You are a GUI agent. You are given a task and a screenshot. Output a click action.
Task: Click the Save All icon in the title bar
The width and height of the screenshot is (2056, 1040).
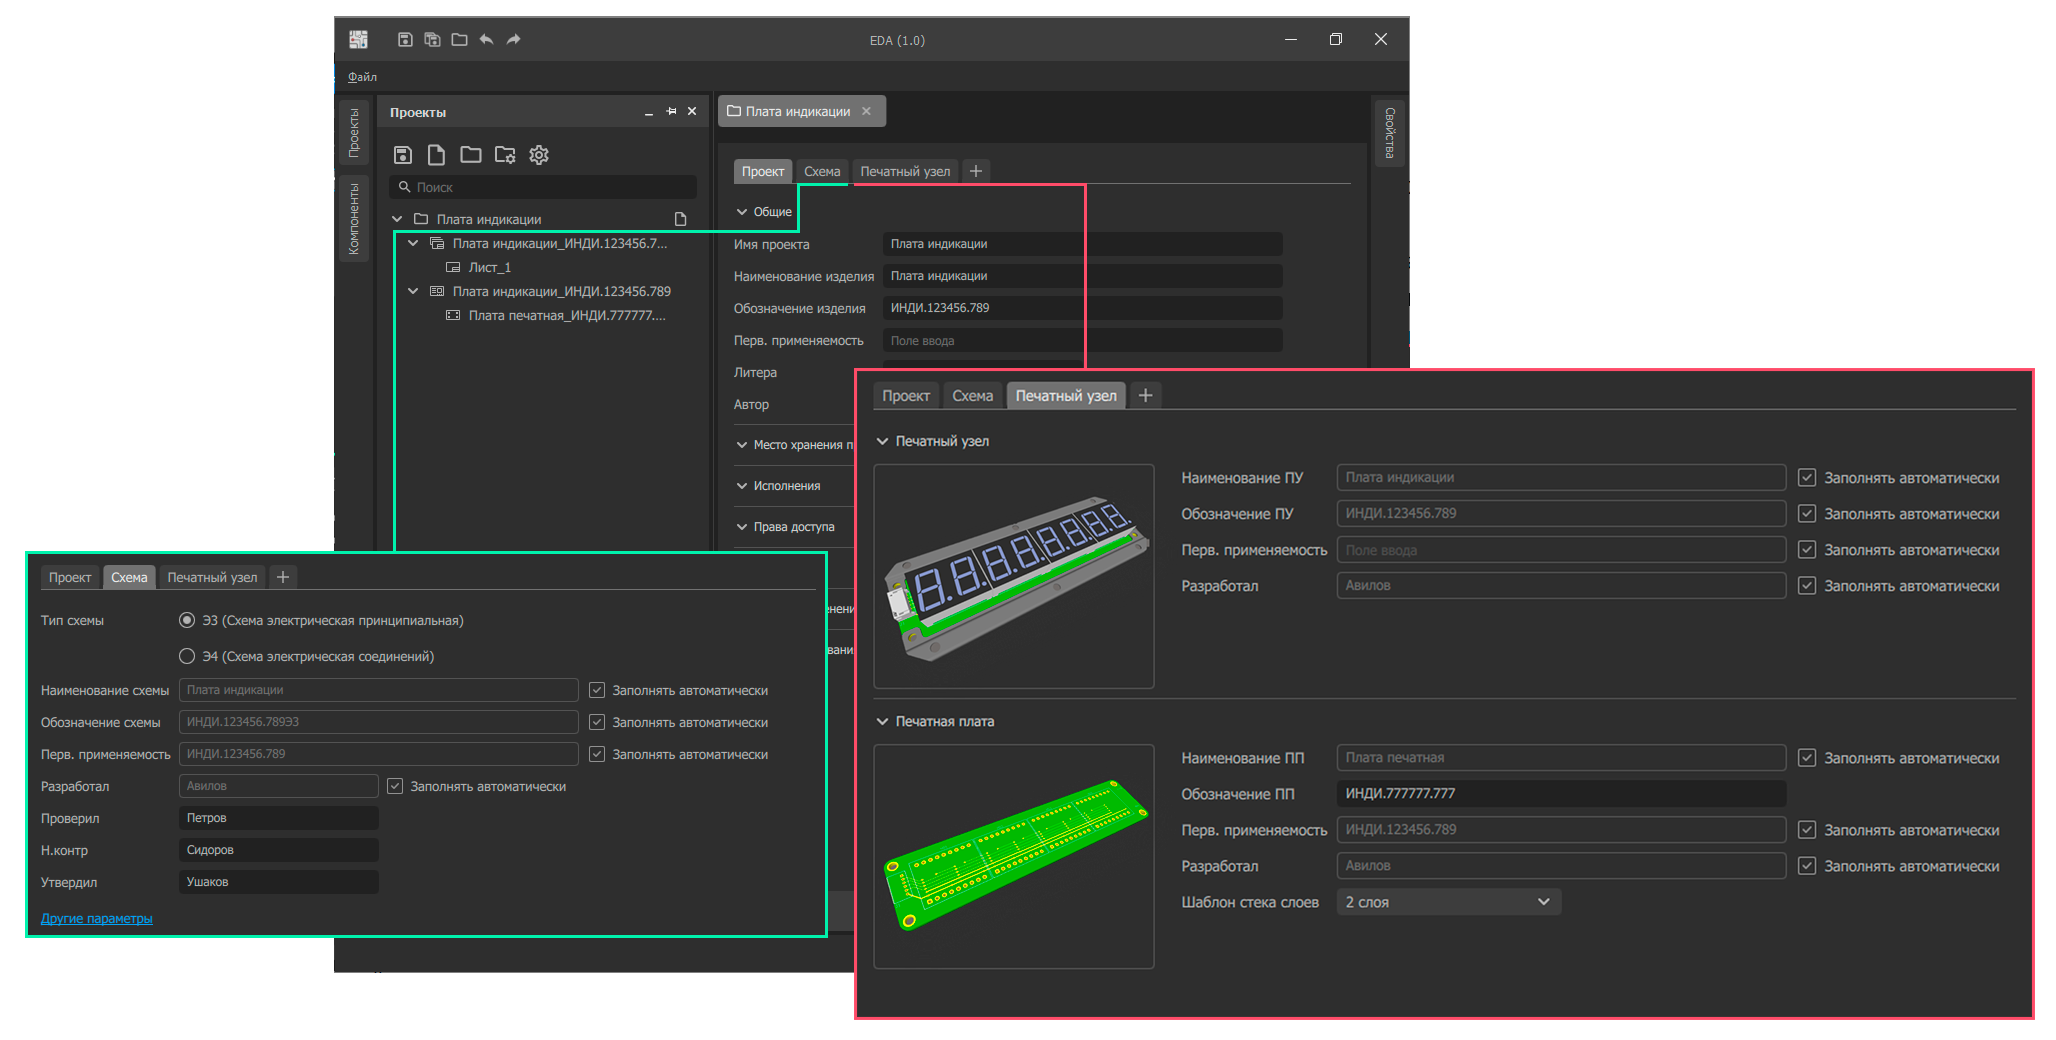432,40
